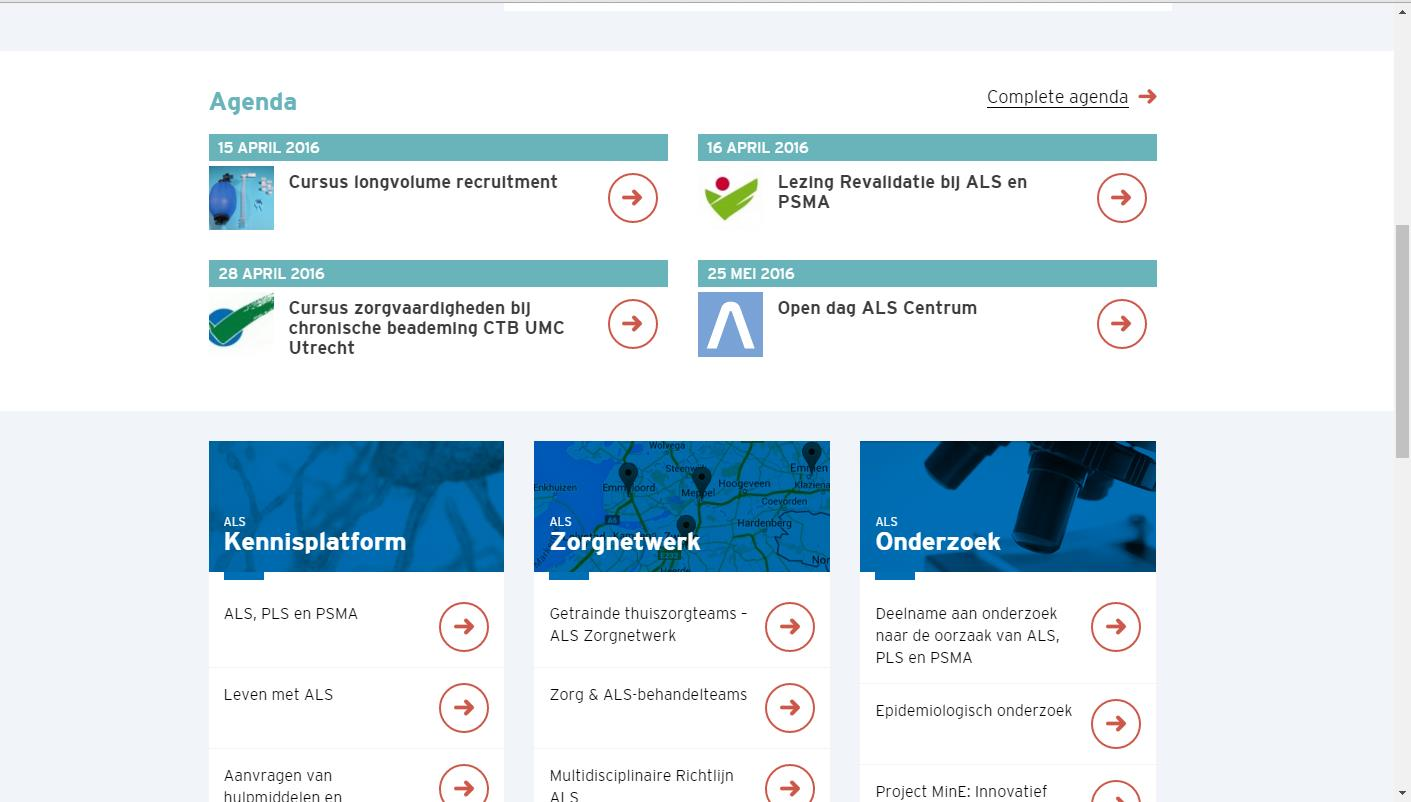
Task: Open Cursus zorgvaardigheden bij chronische beademing title
Action: pos(427,328)
